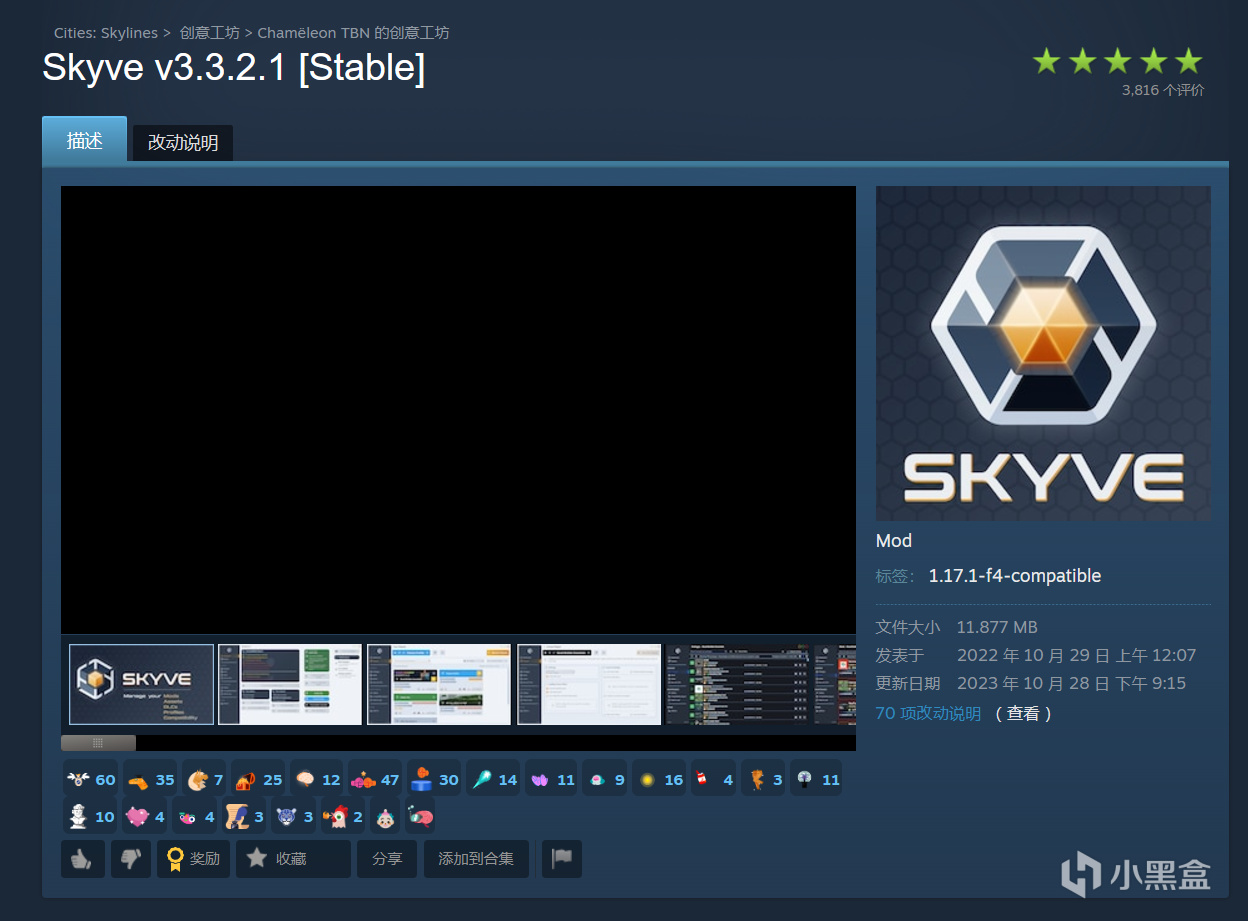The image size is (1248, 921).
Task: Click the 分享 share button
Action: 387,859
